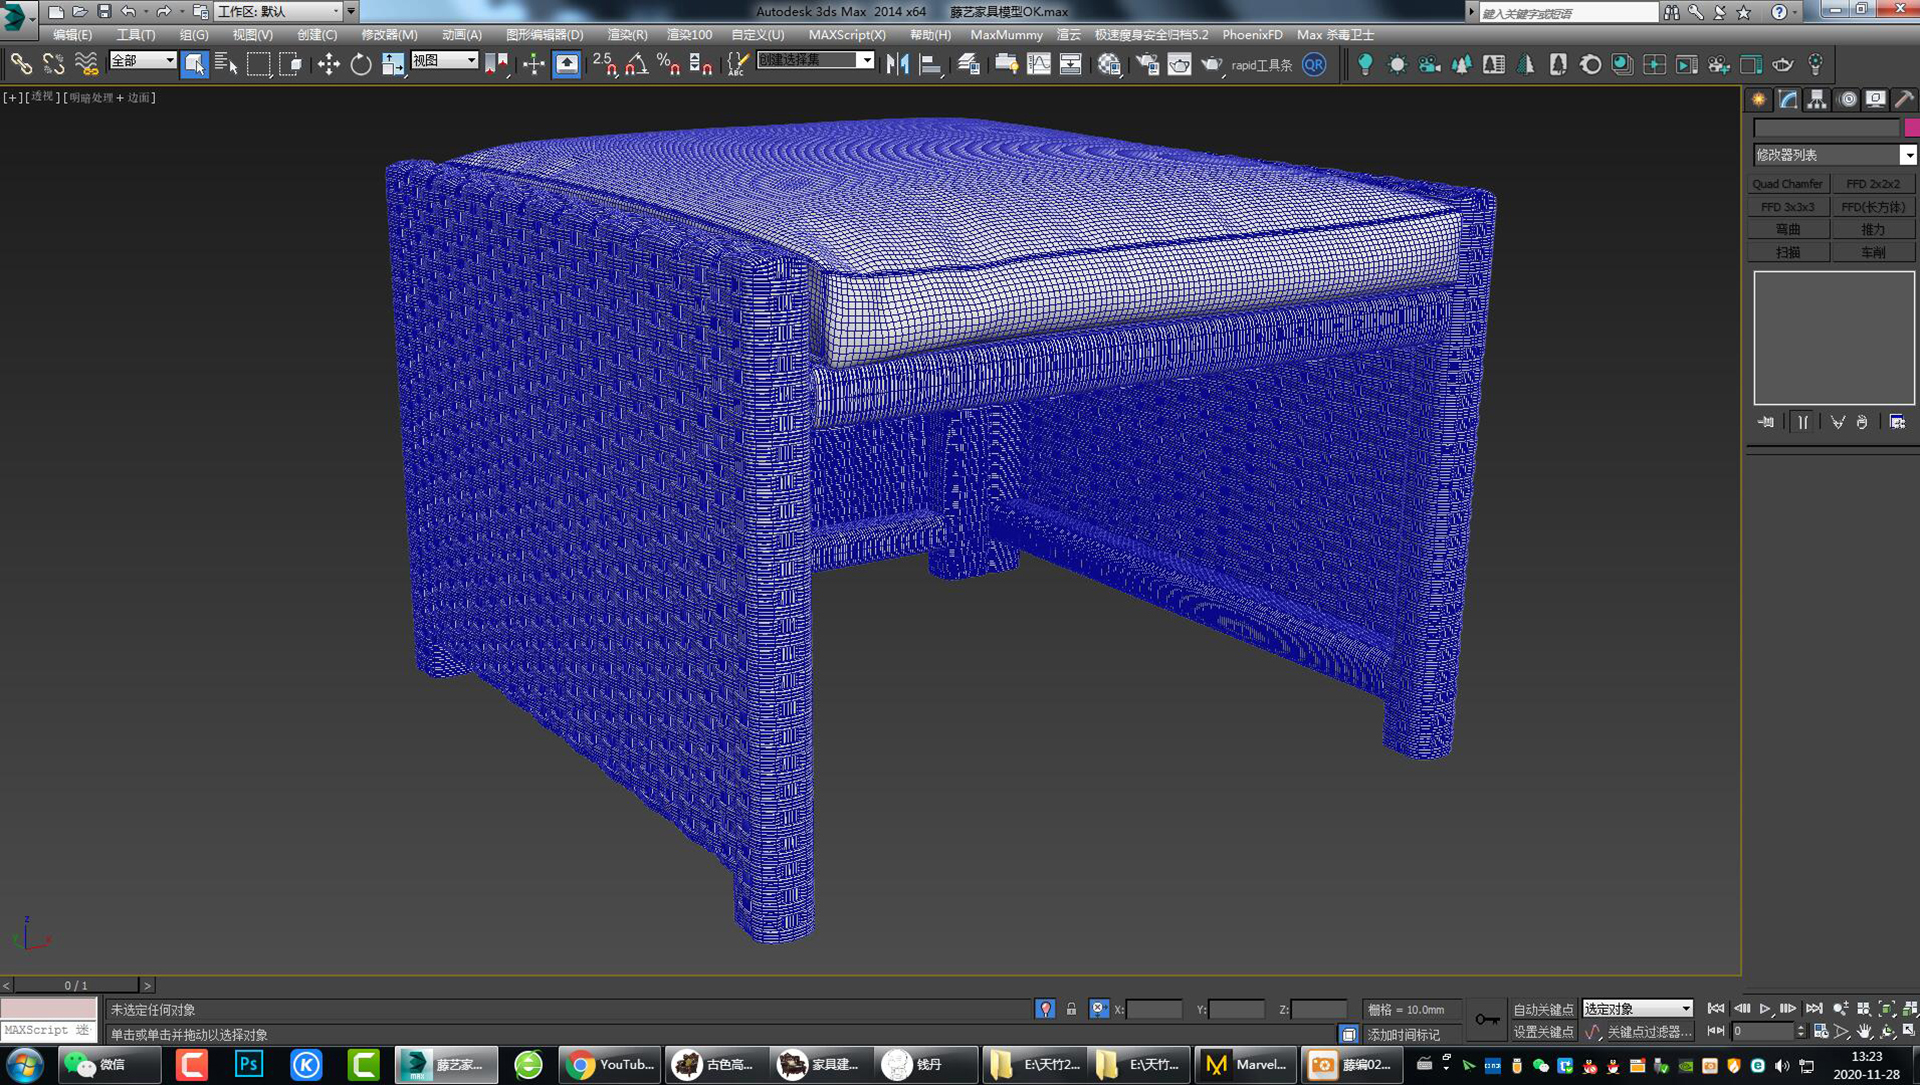
Task: Open the 工作区 workspace dropdown
Action: tap(280, 11)
